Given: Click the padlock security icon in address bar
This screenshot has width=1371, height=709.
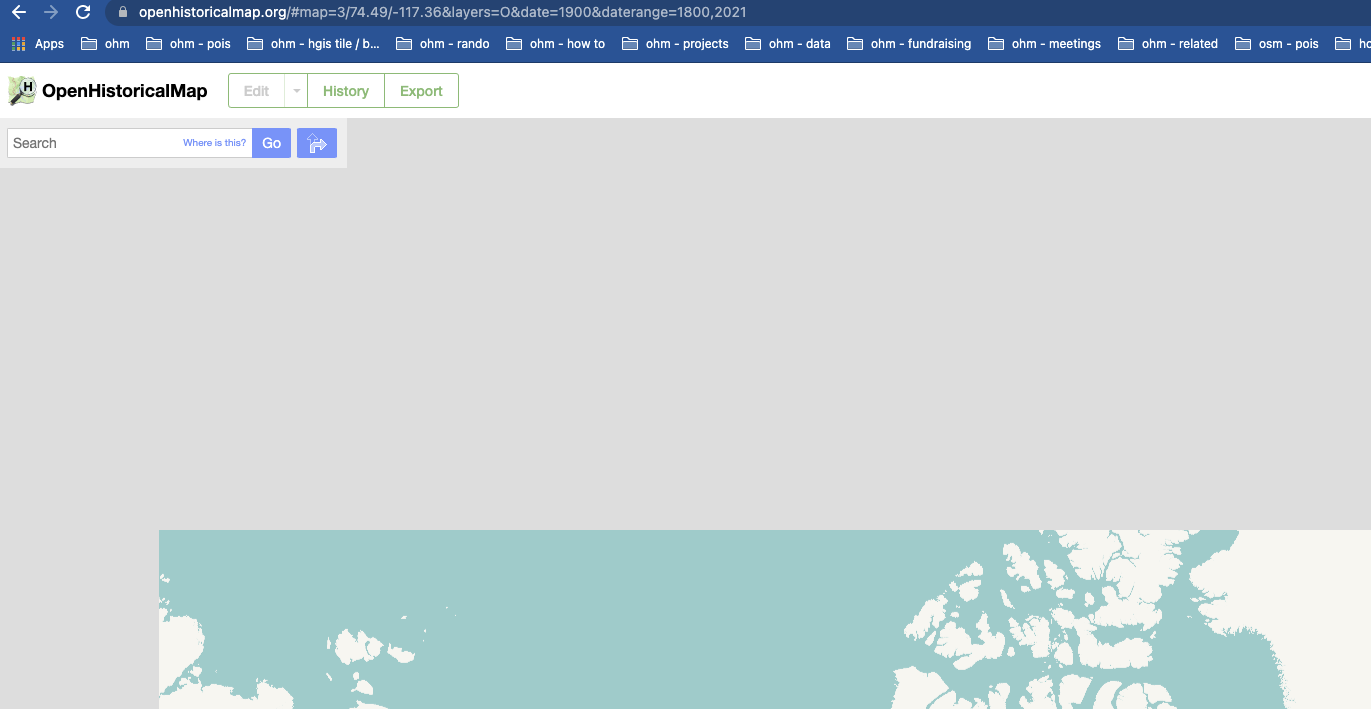Looking at the screenshot, I should click(x=121, y=13).
